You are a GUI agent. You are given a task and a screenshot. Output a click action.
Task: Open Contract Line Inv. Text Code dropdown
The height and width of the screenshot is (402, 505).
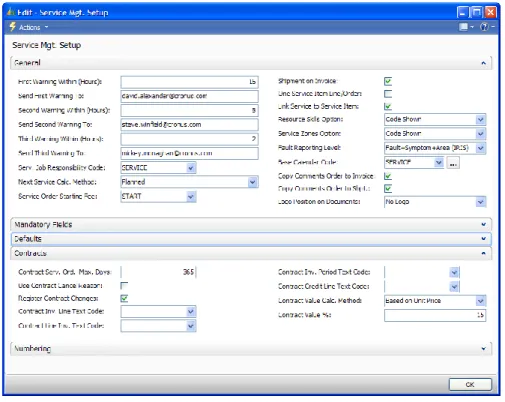191,326
